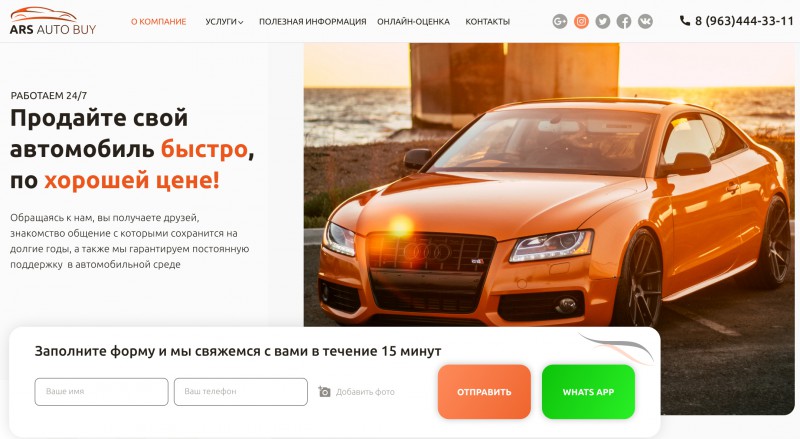Focus the Ваш телефон input field
Viewport: 800px width, 439px height.
point(241,392)
